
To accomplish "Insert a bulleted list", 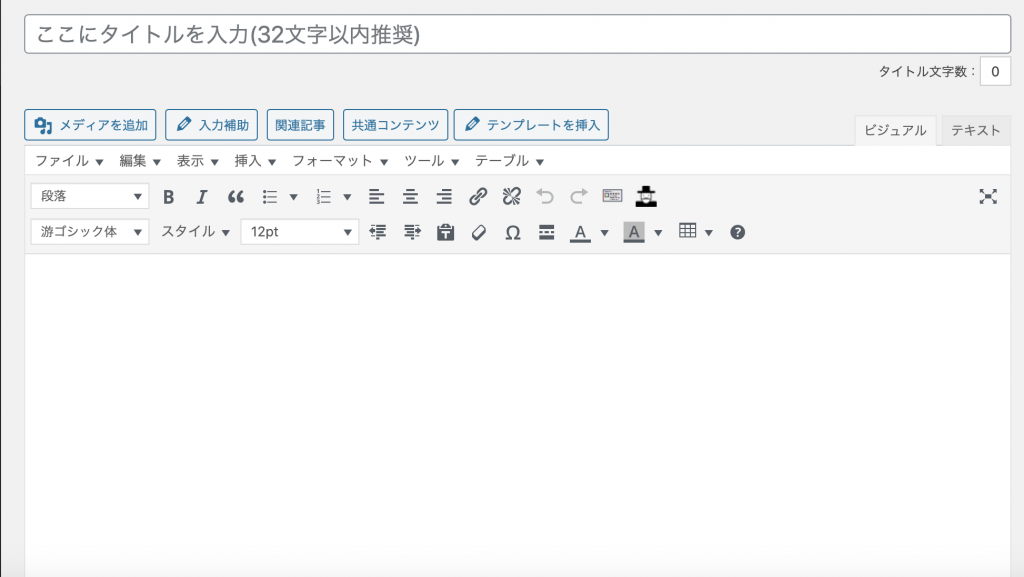I will 270,196.
